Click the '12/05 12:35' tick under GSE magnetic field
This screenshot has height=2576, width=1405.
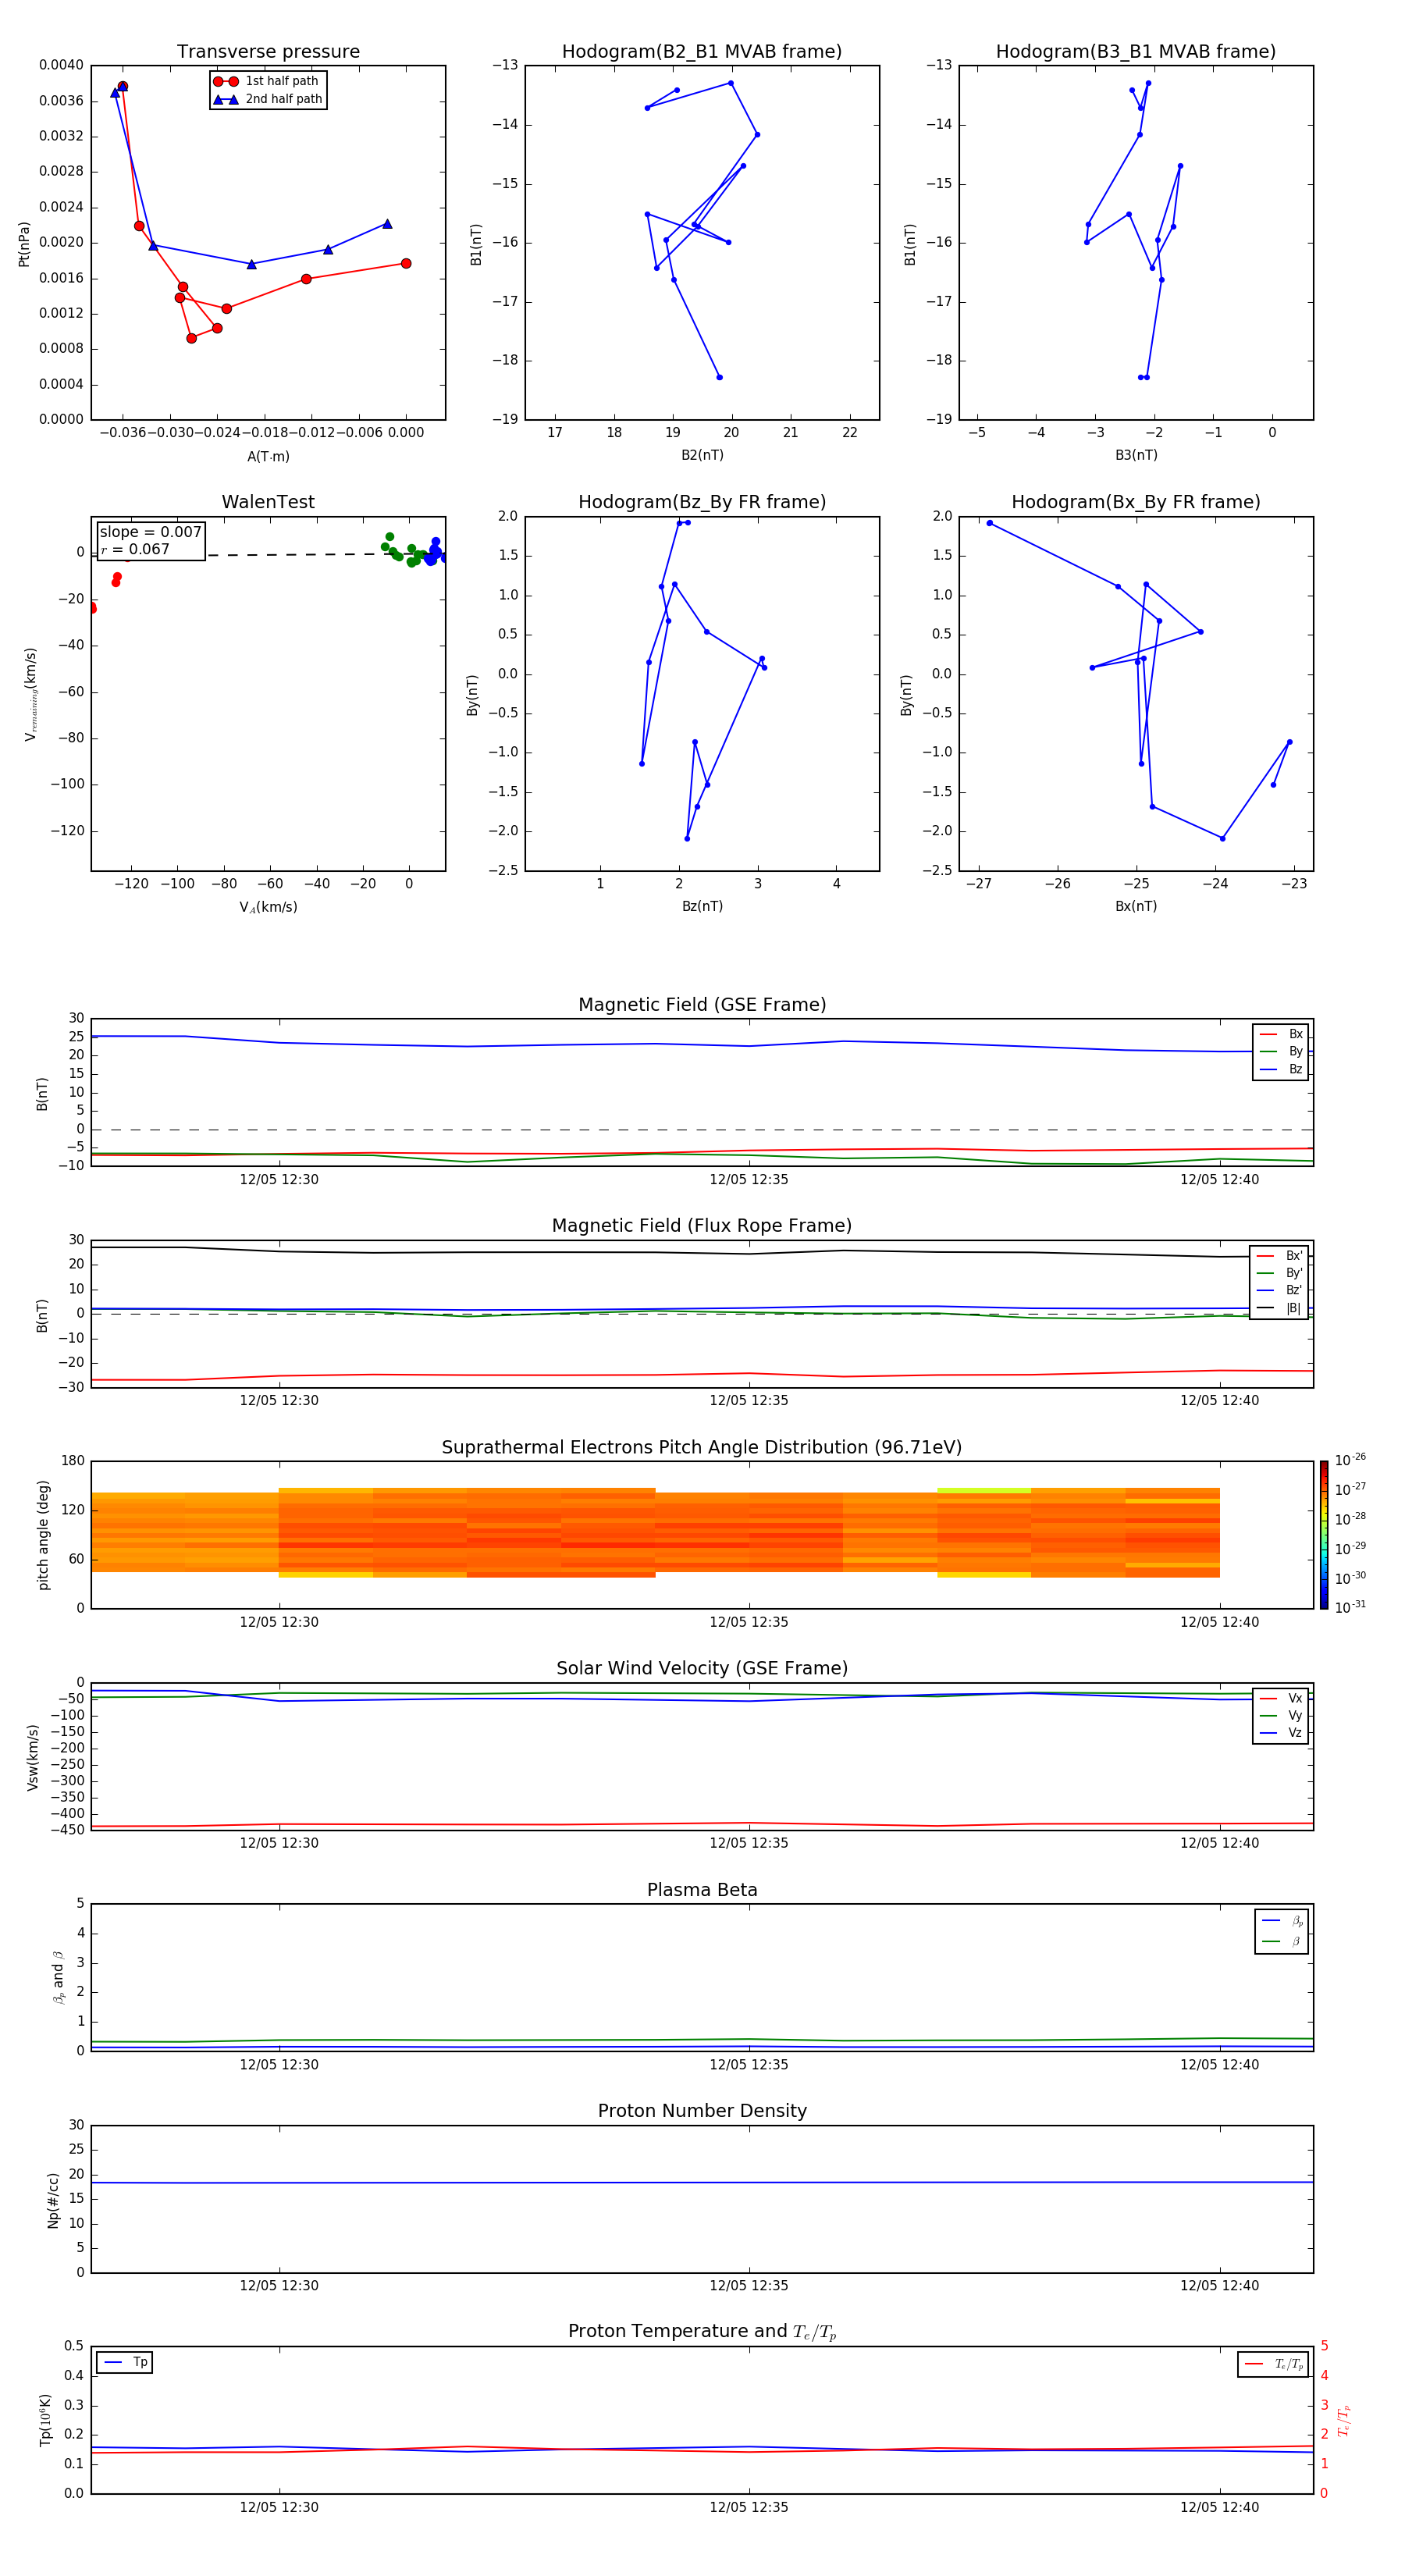[749, 1179]
